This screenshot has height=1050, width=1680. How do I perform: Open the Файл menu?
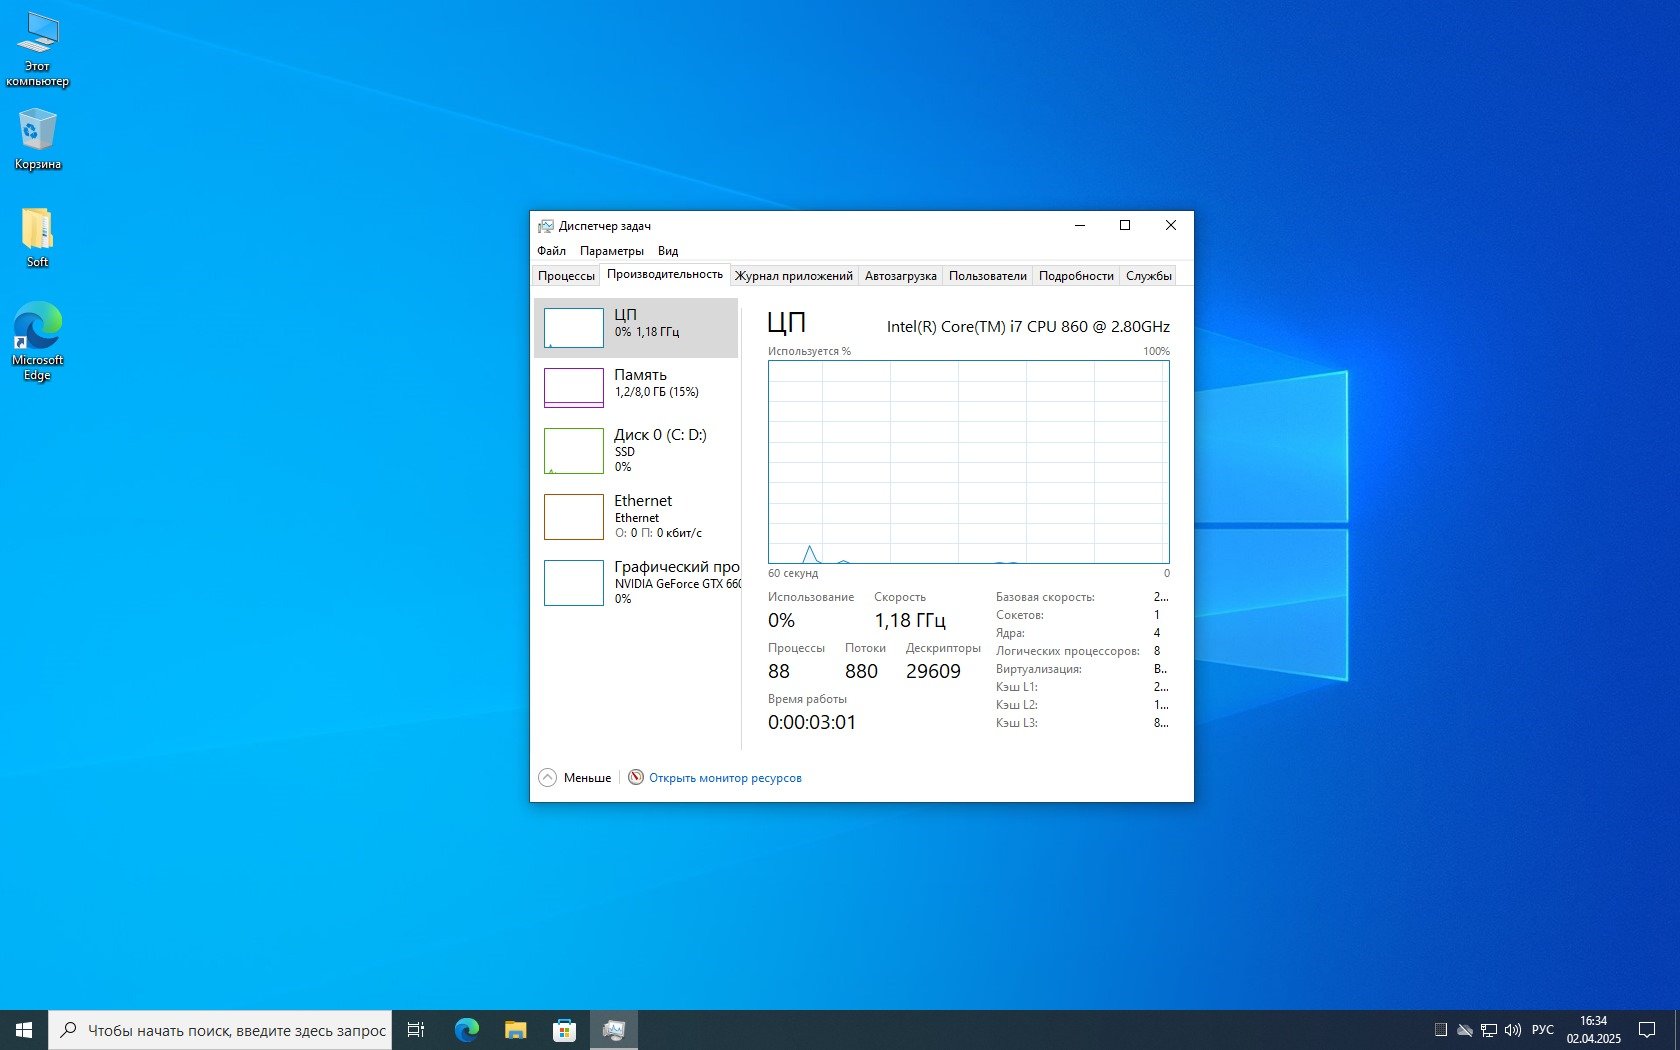point(551,251)
